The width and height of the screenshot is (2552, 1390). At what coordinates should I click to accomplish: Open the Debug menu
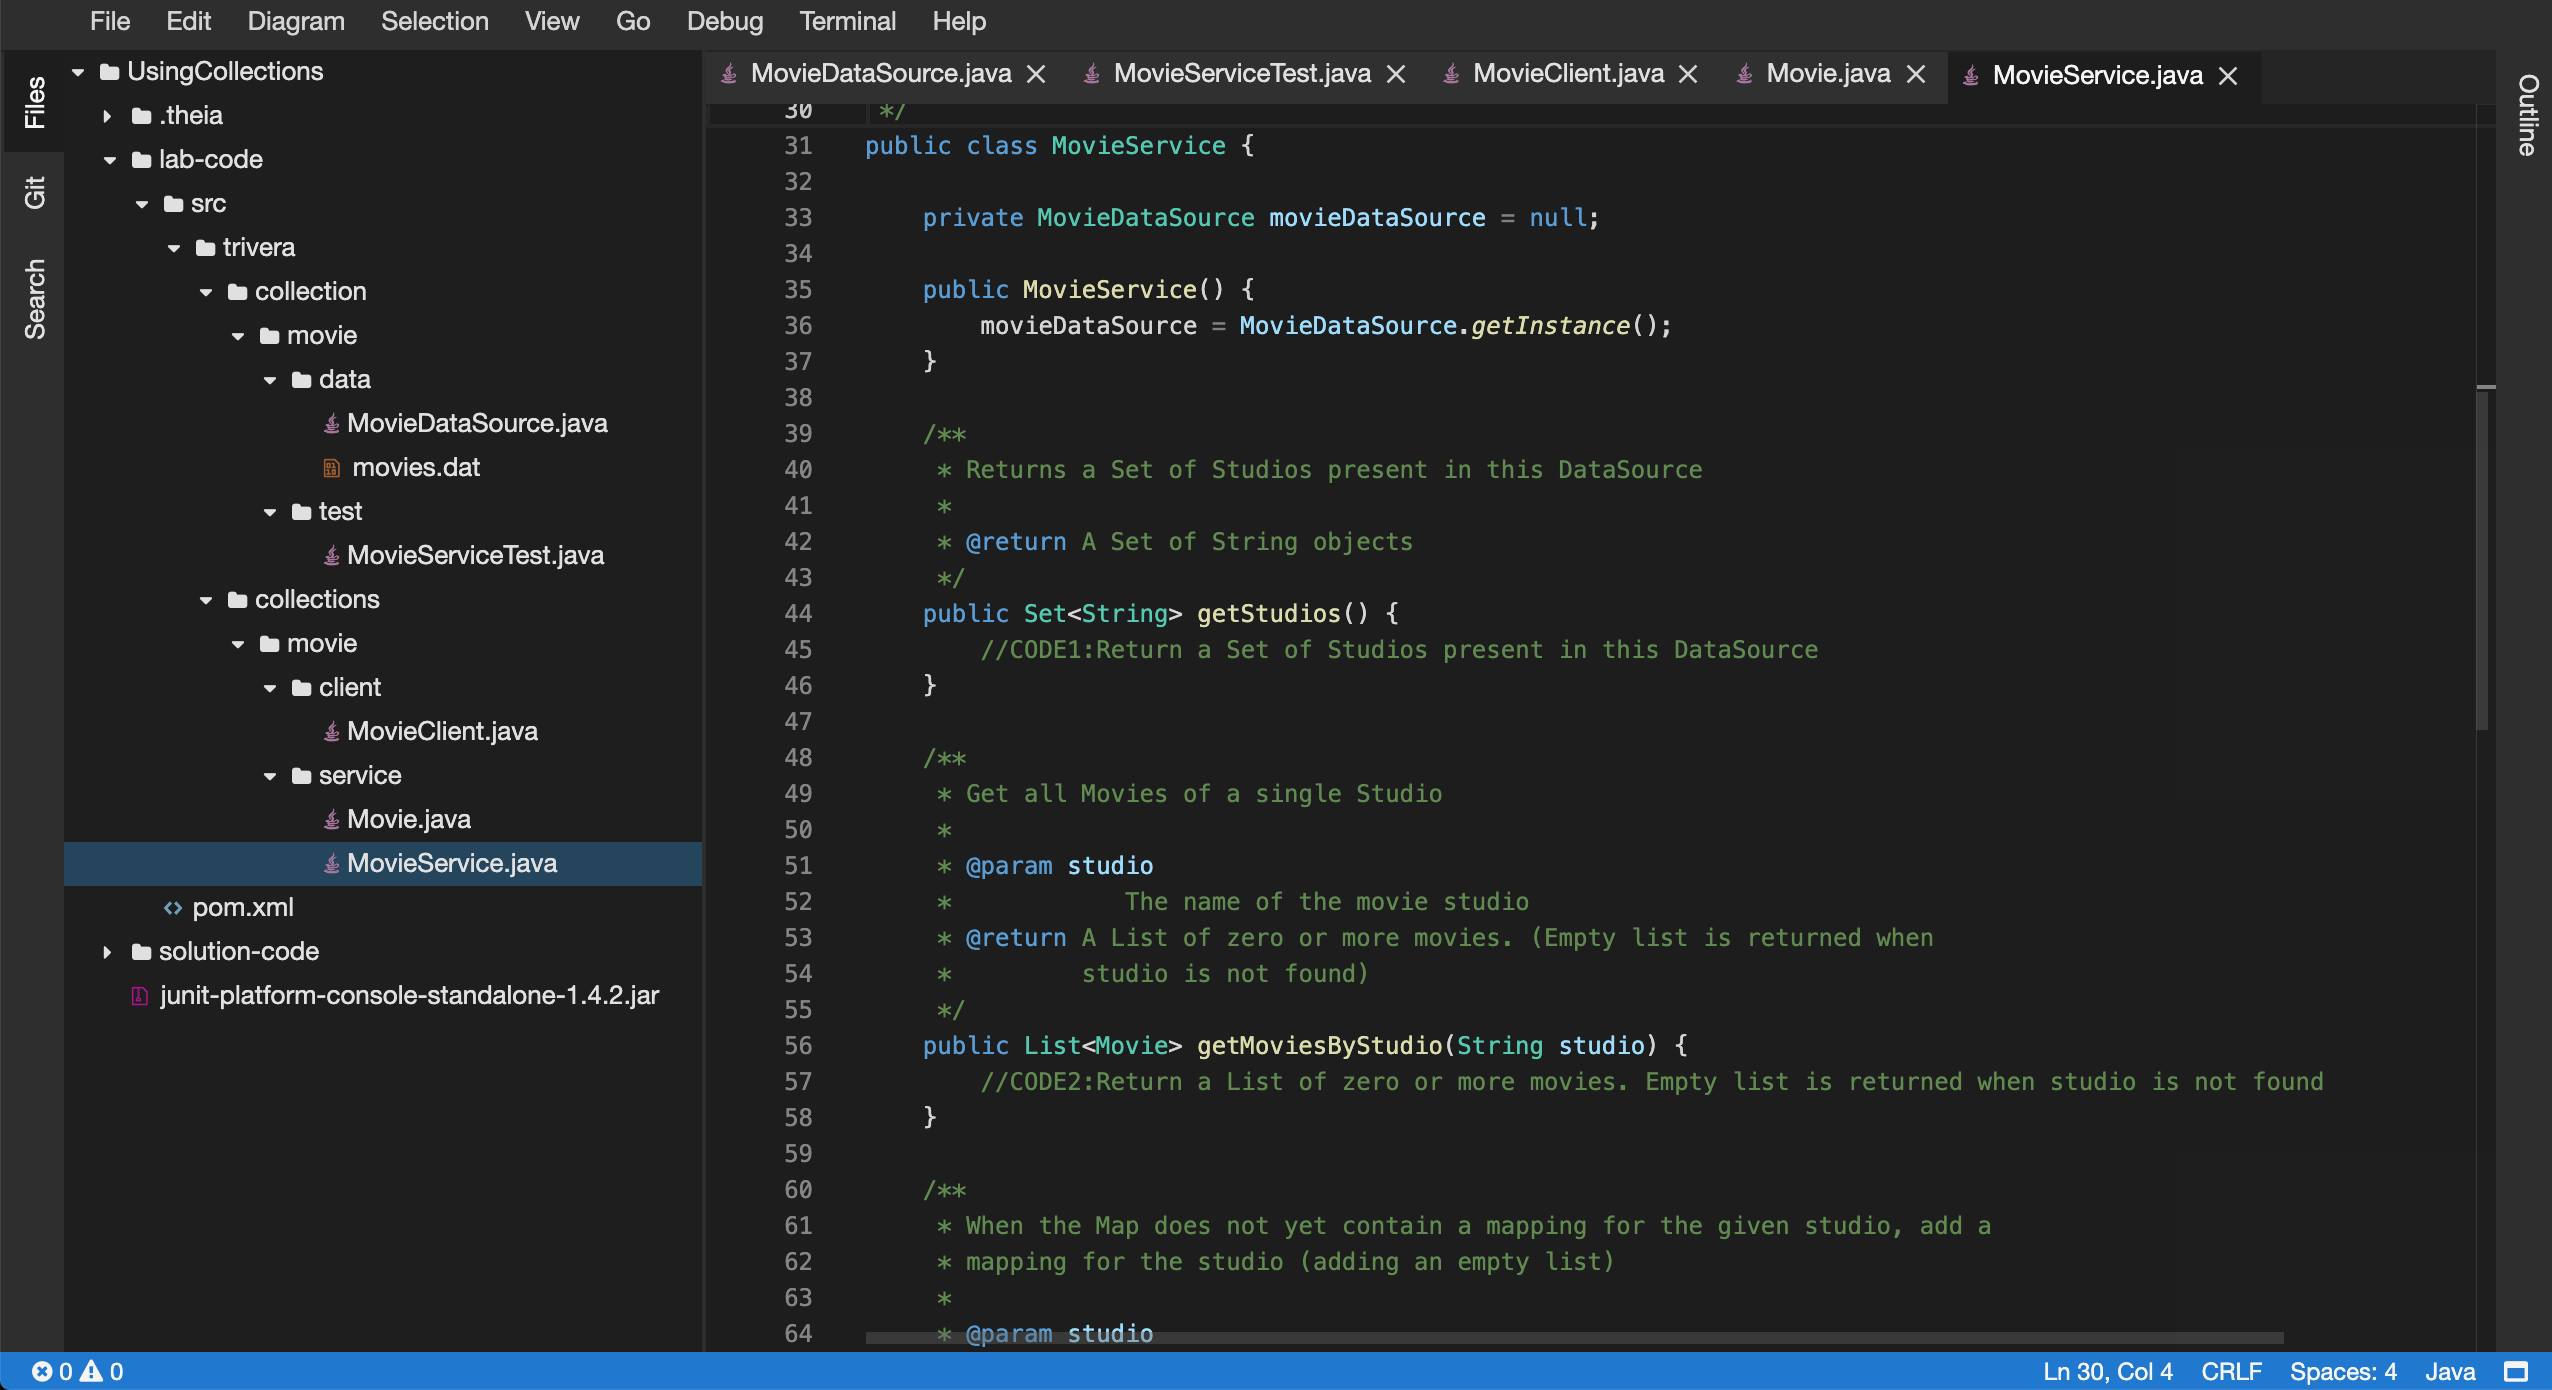[724, 21]
